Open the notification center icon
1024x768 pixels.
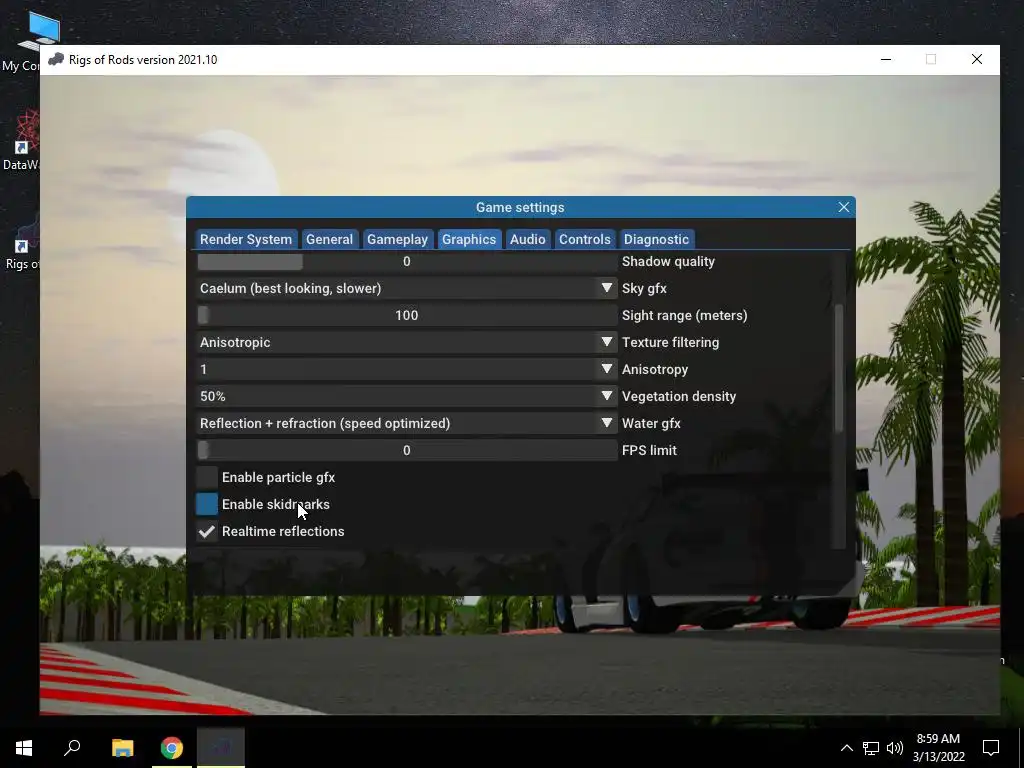point(991,748)
